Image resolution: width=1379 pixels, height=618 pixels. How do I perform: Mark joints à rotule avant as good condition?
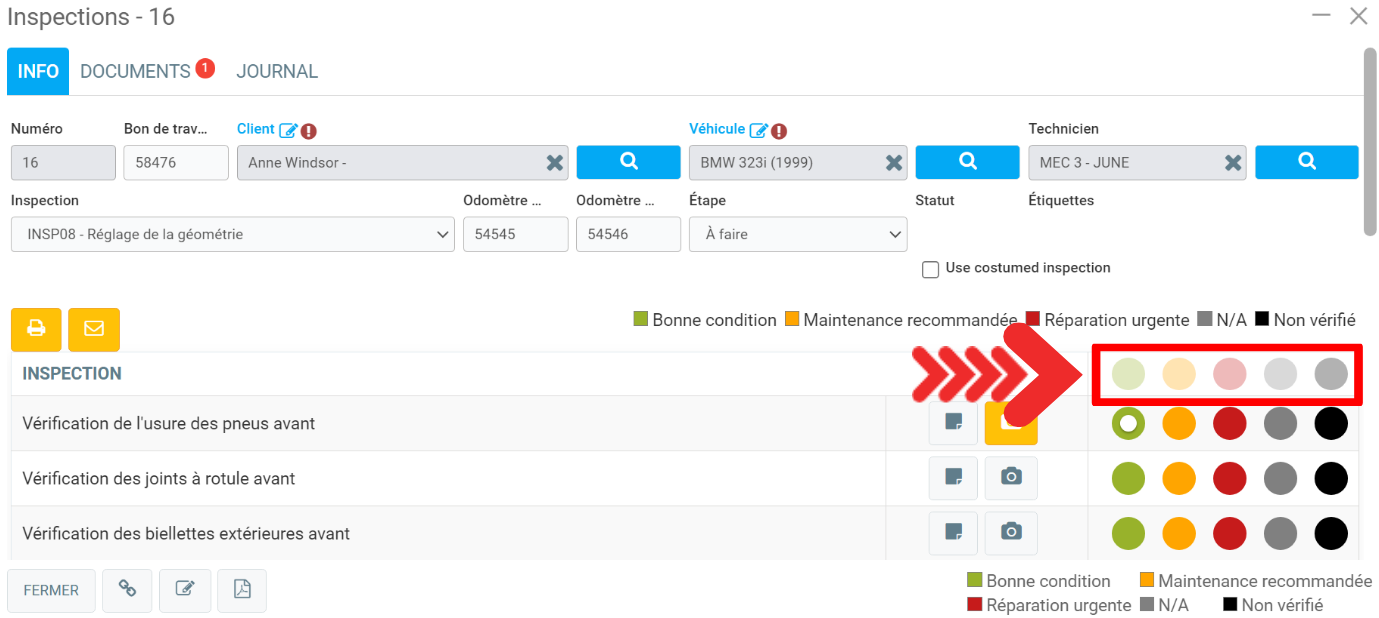point(1128,478)
